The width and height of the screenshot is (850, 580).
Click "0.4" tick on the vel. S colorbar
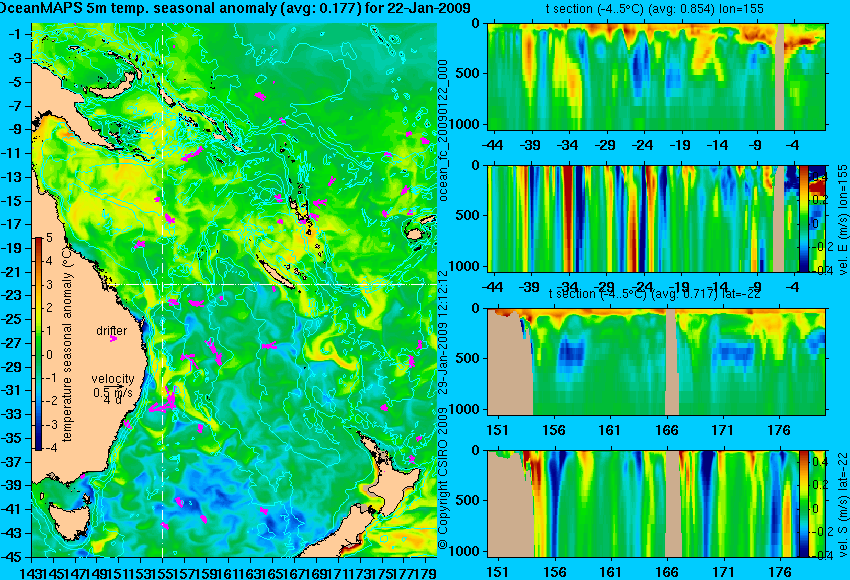coord(819,462)
